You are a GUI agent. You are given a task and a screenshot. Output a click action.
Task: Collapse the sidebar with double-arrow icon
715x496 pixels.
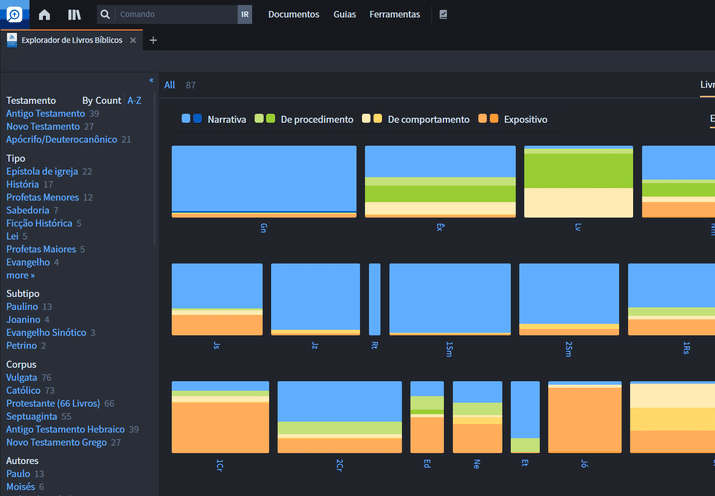[x=151, y=80]
